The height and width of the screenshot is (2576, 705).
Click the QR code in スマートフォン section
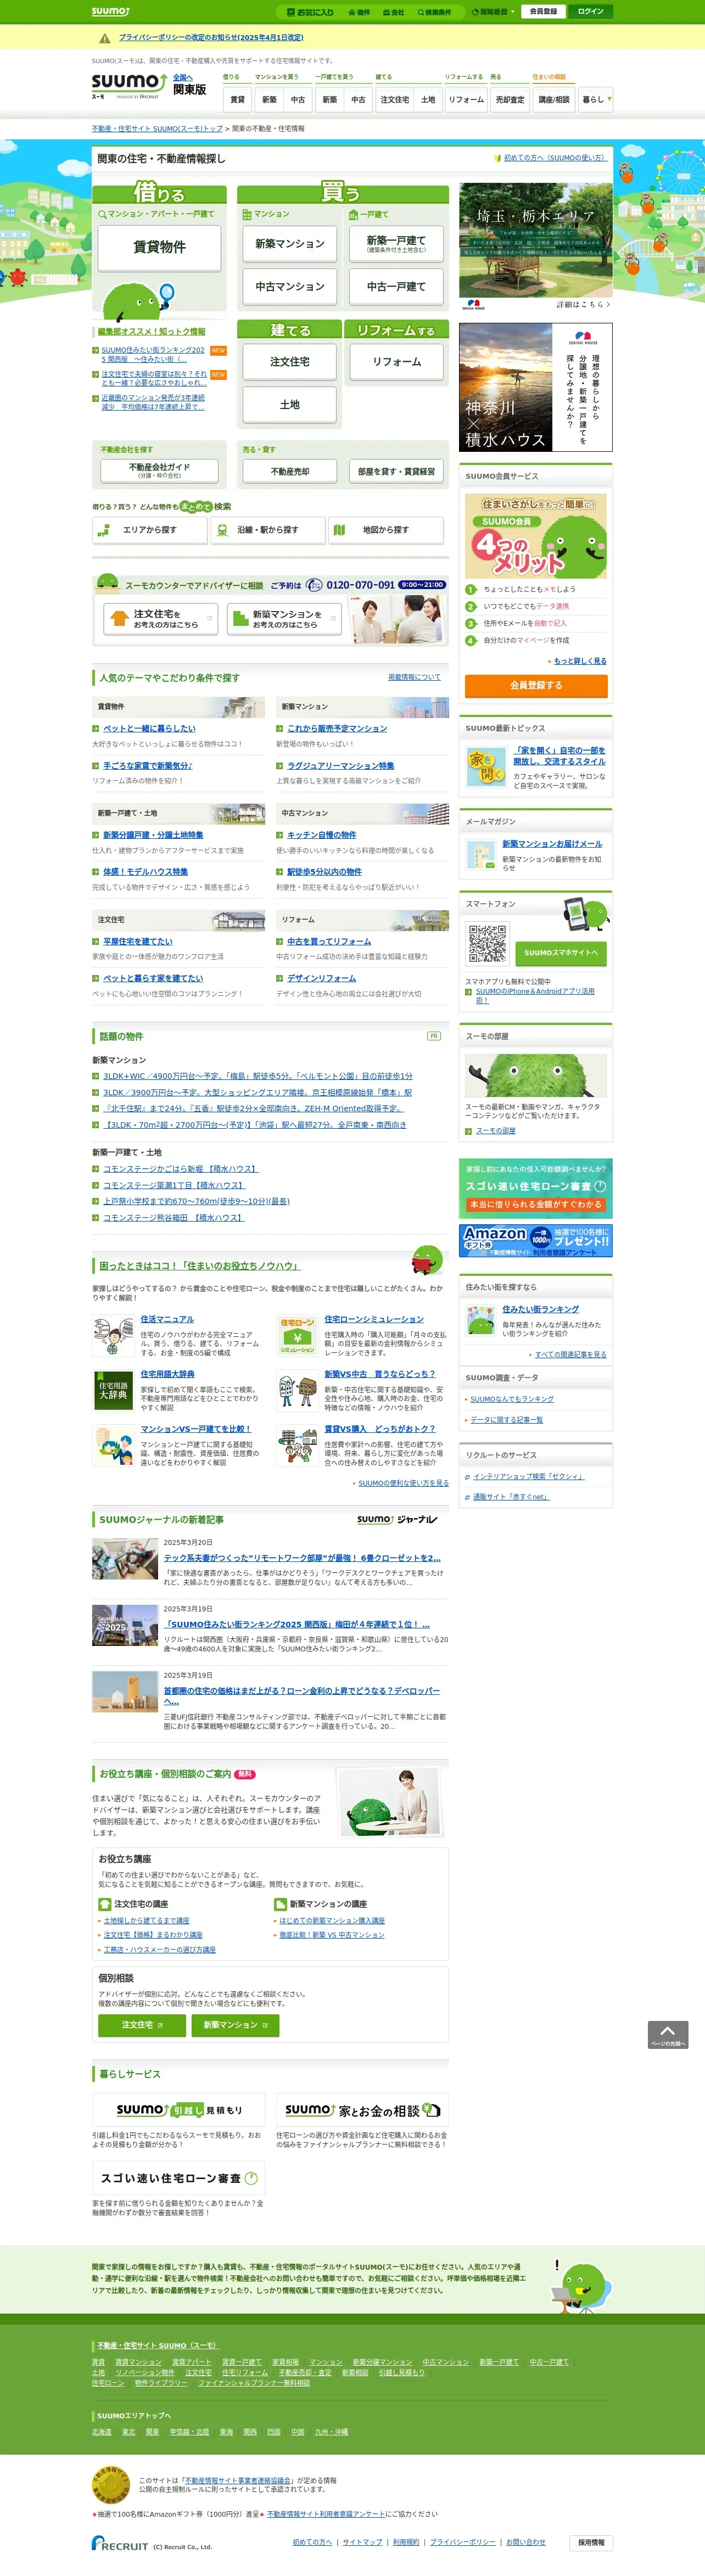click(x=487, y=943)
